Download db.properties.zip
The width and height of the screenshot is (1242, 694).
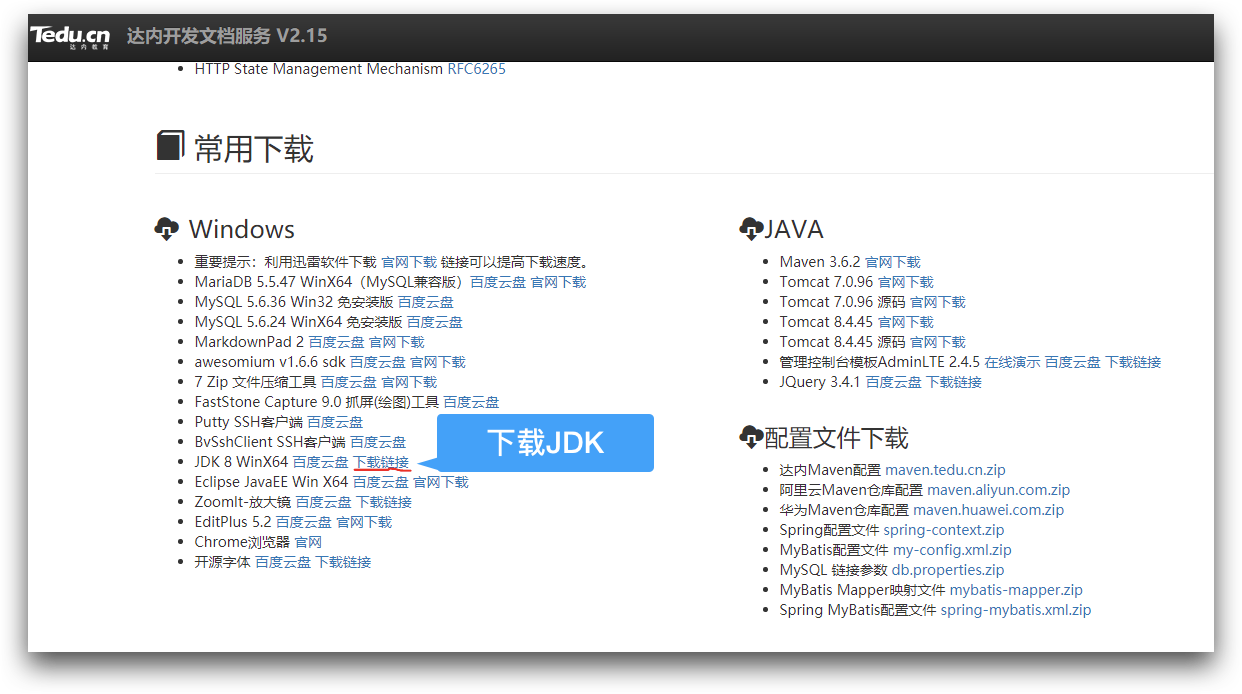(x=949, y=570)
